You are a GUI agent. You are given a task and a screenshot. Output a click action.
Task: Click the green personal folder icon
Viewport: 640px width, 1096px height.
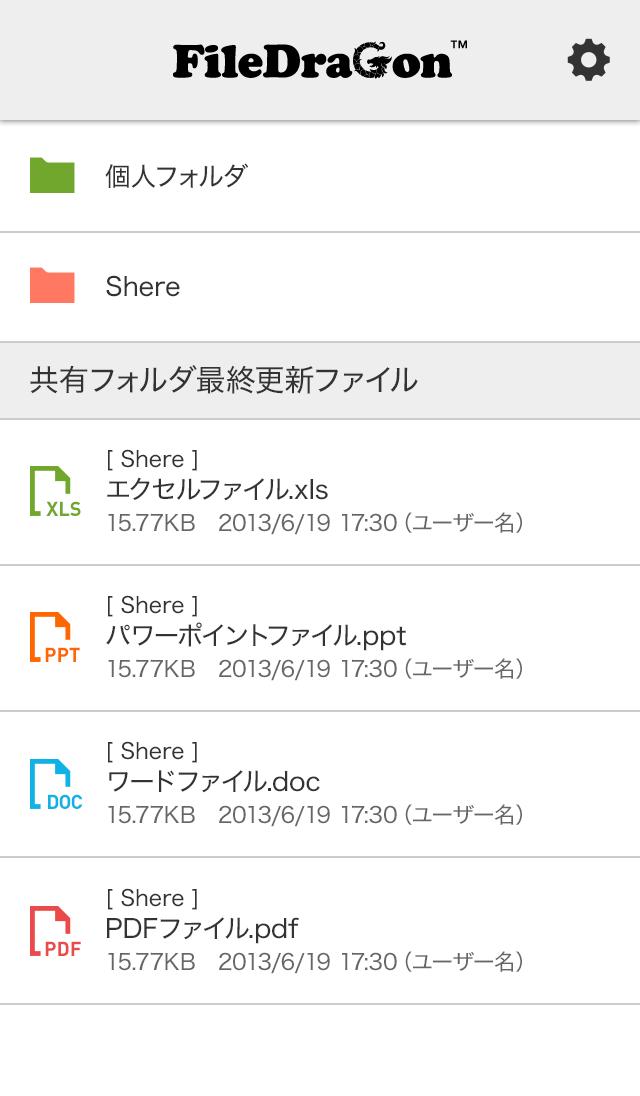point(52,176)
